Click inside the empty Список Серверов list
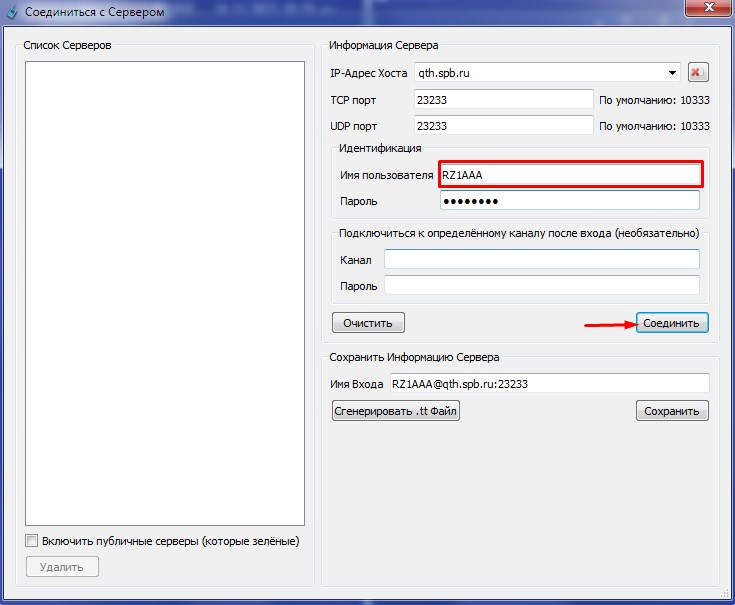This screenshot has width=735, height=605. tap(164, 292)
